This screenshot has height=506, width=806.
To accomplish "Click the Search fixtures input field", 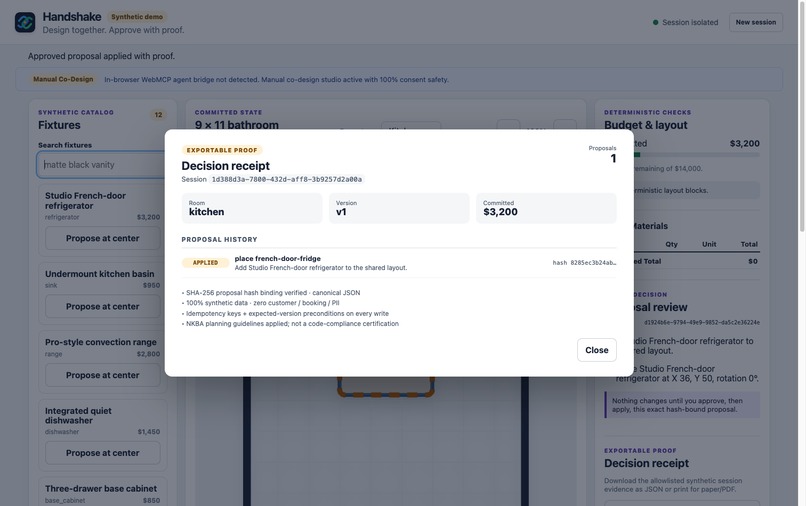I will (x=101, y=165).
